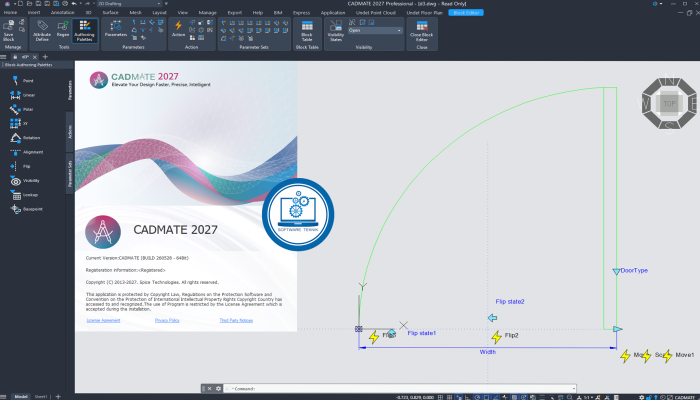Click the Width dimension parameter label

pyautogui.click(x=488, y=352)
